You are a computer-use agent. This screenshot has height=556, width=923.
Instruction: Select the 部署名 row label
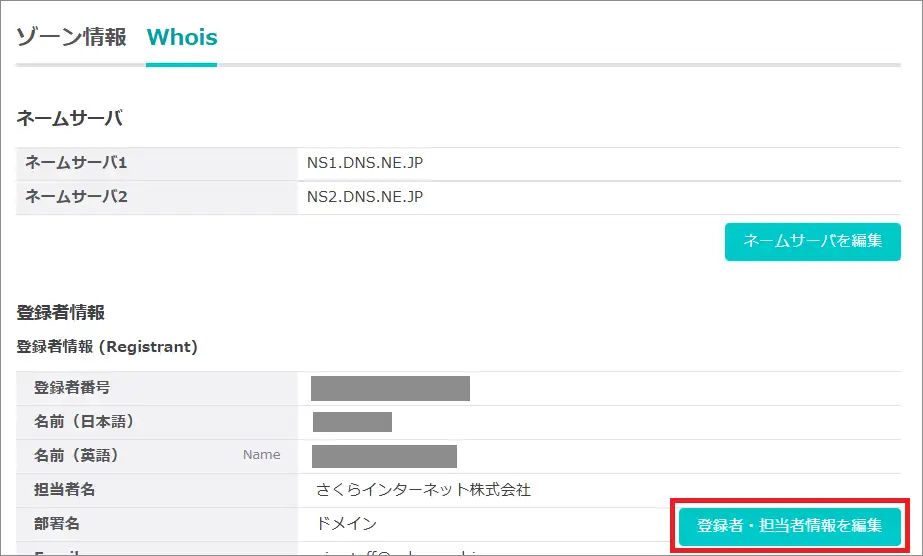point(58,524)
